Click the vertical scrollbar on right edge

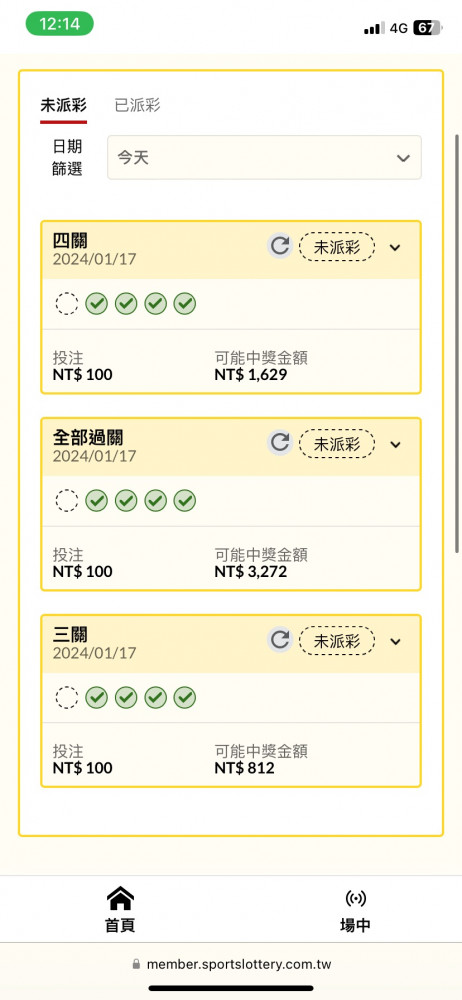457,343
